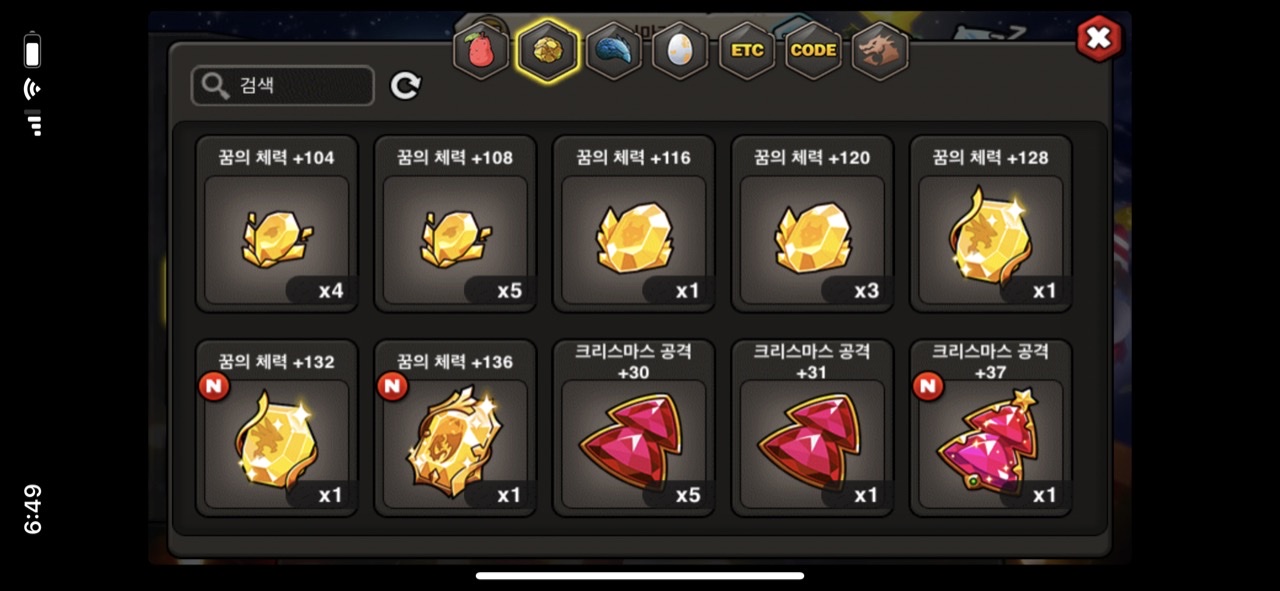This screenshot has height=591, width=1280.
Task: Choose the 꿈의 체력 +116 gem
Action: [634, 224]
